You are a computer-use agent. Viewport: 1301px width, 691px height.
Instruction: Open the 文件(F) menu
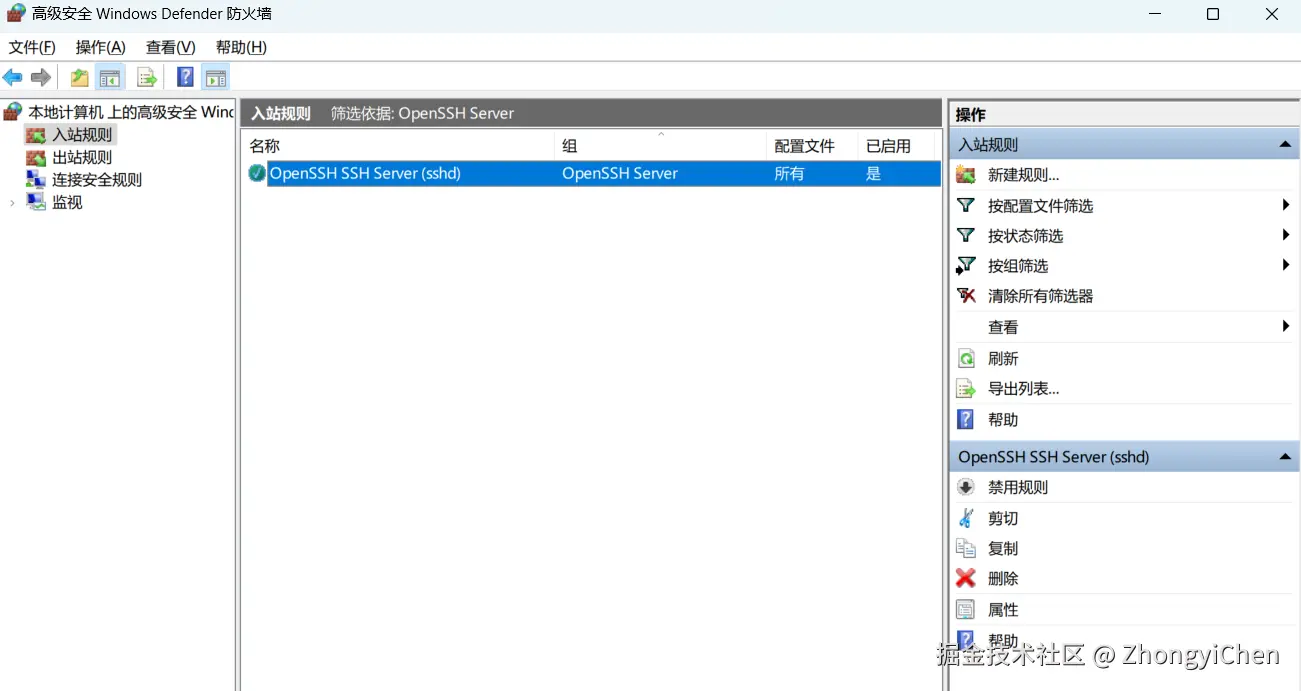point(32,47)
